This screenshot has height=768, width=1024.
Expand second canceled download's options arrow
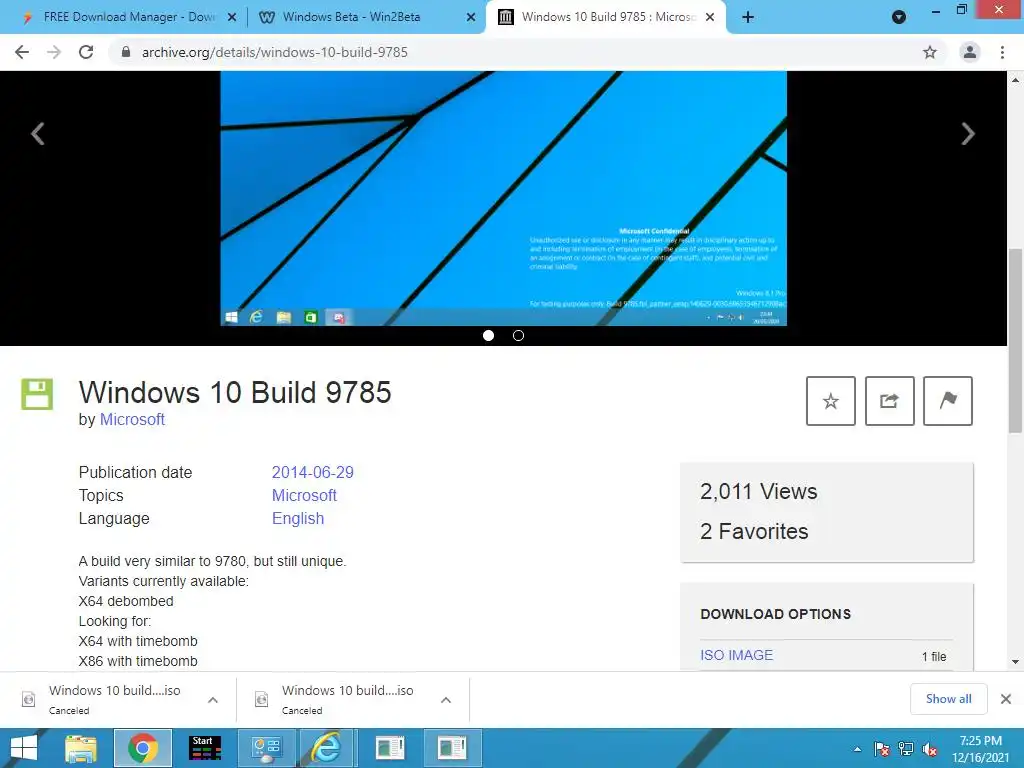(x=446, y=700)
